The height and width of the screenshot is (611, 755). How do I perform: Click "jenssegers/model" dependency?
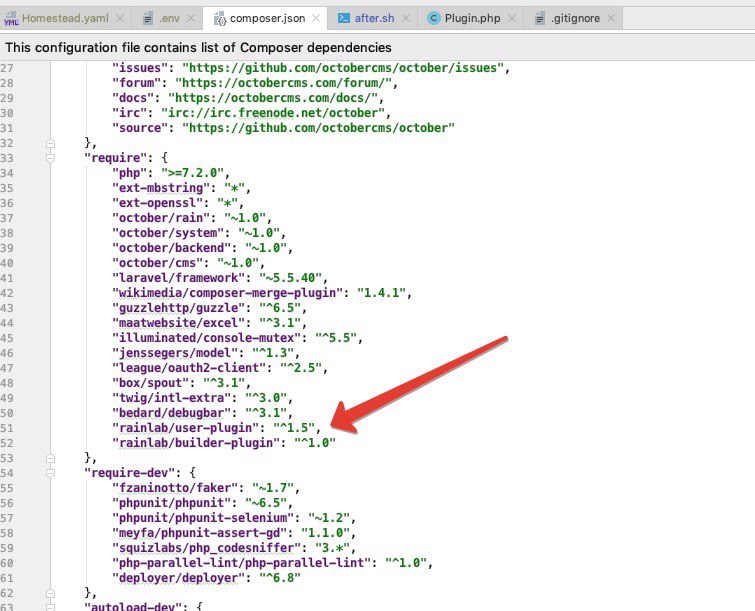175,353
